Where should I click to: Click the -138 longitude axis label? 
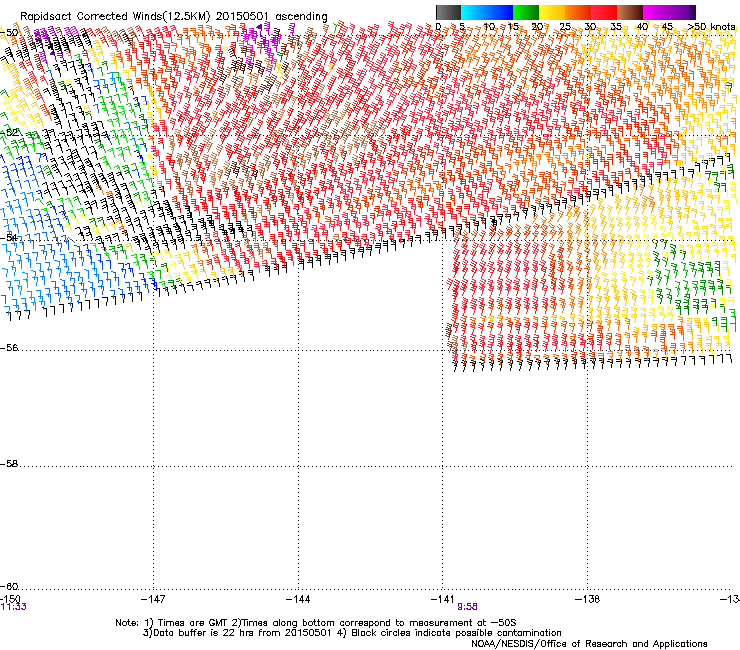point(588,599)
